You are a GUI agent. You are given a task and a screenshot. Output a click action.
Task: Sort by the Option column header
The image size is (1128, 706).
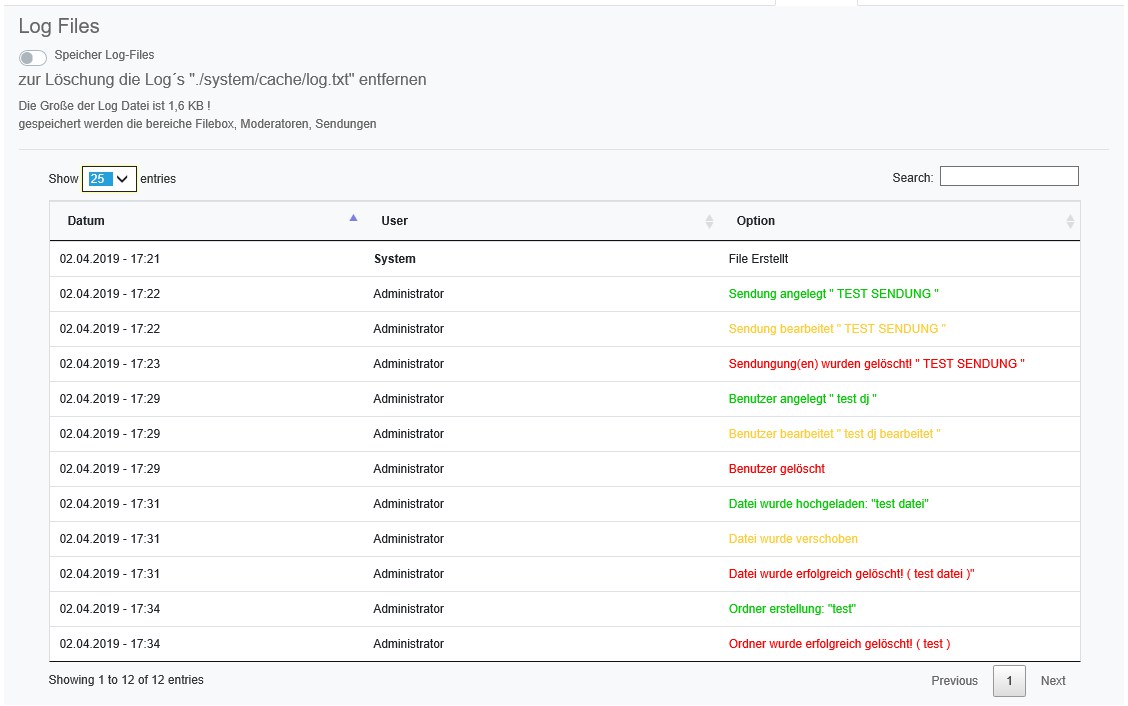tap(755, 221)
